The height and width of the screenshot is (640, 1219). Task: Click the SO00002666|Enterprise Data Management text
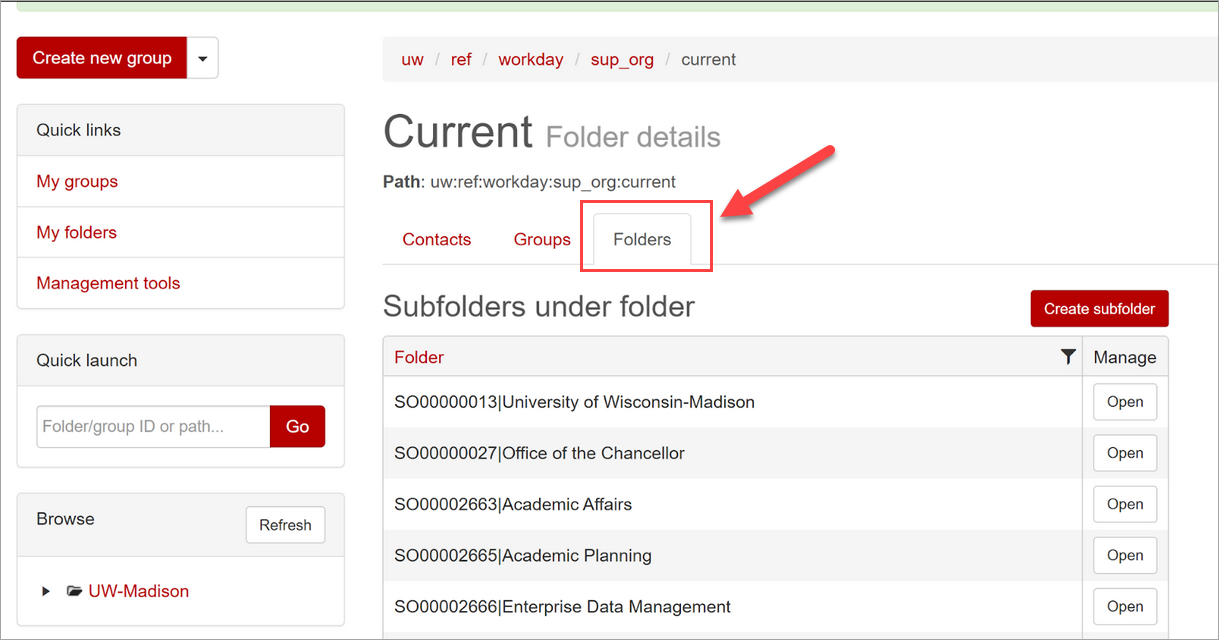pyautogui.click(x=562, y=606)
